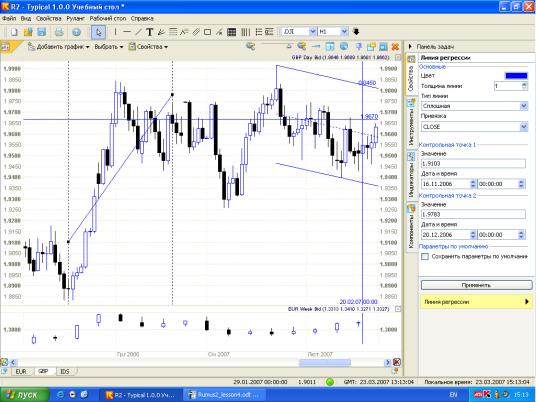536x402 pixels.
Task: Open the Свойства dropdown in chart toolbar
Action: (x=148, y=46)
